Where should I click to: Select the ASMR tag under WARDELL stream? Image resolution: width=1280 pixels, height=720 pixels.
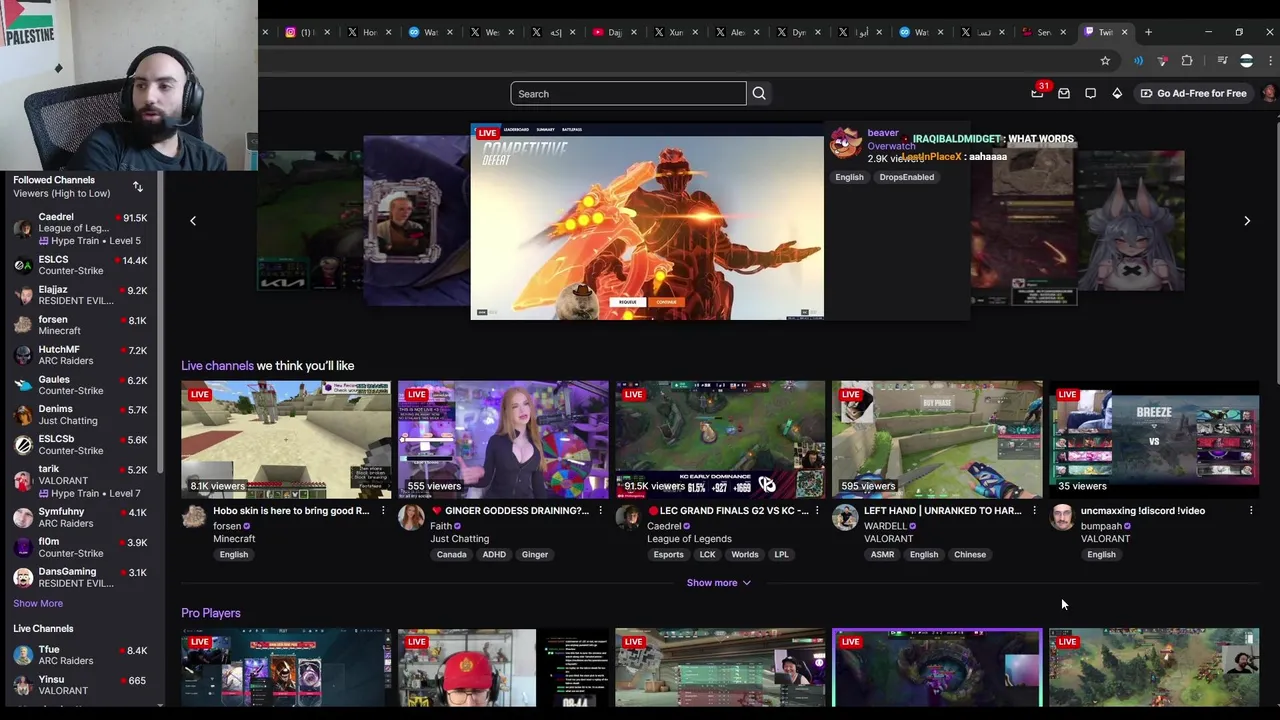pyautogui.click(x=882, y=555)
